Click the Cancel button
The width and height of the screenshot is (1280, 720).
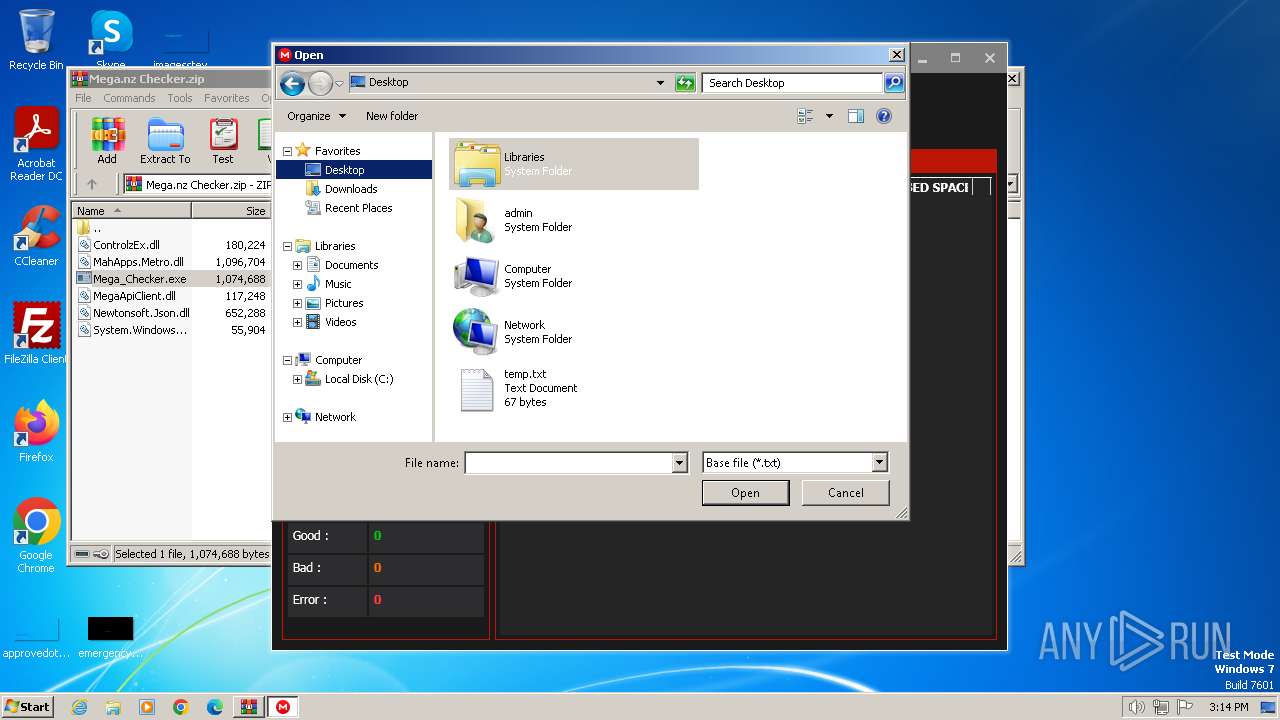[x=846, y=493]
